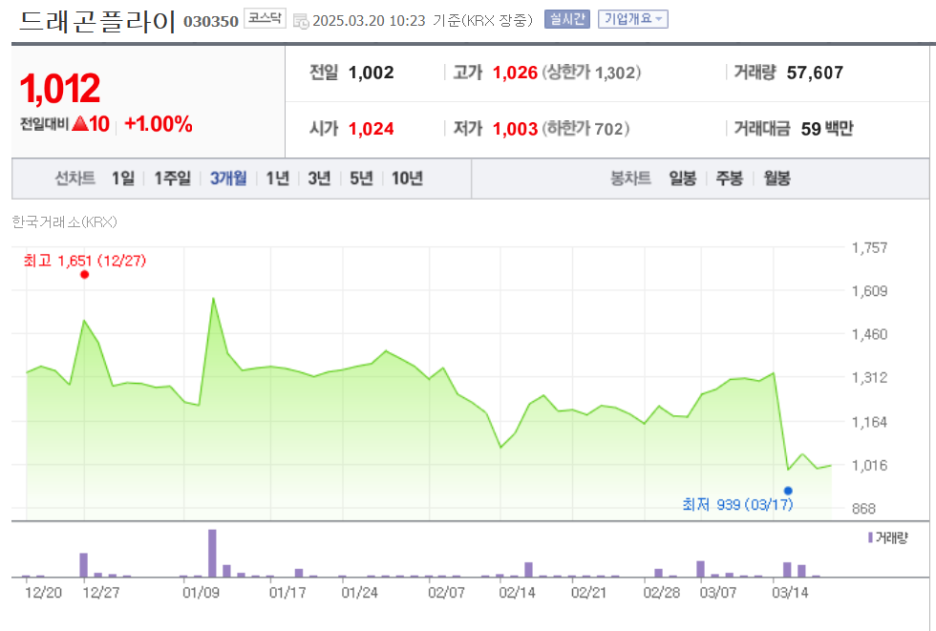This screenshot has height=631, width=936.
Task: Open the 월봉 candlestick chart
Action: [777, 178]
